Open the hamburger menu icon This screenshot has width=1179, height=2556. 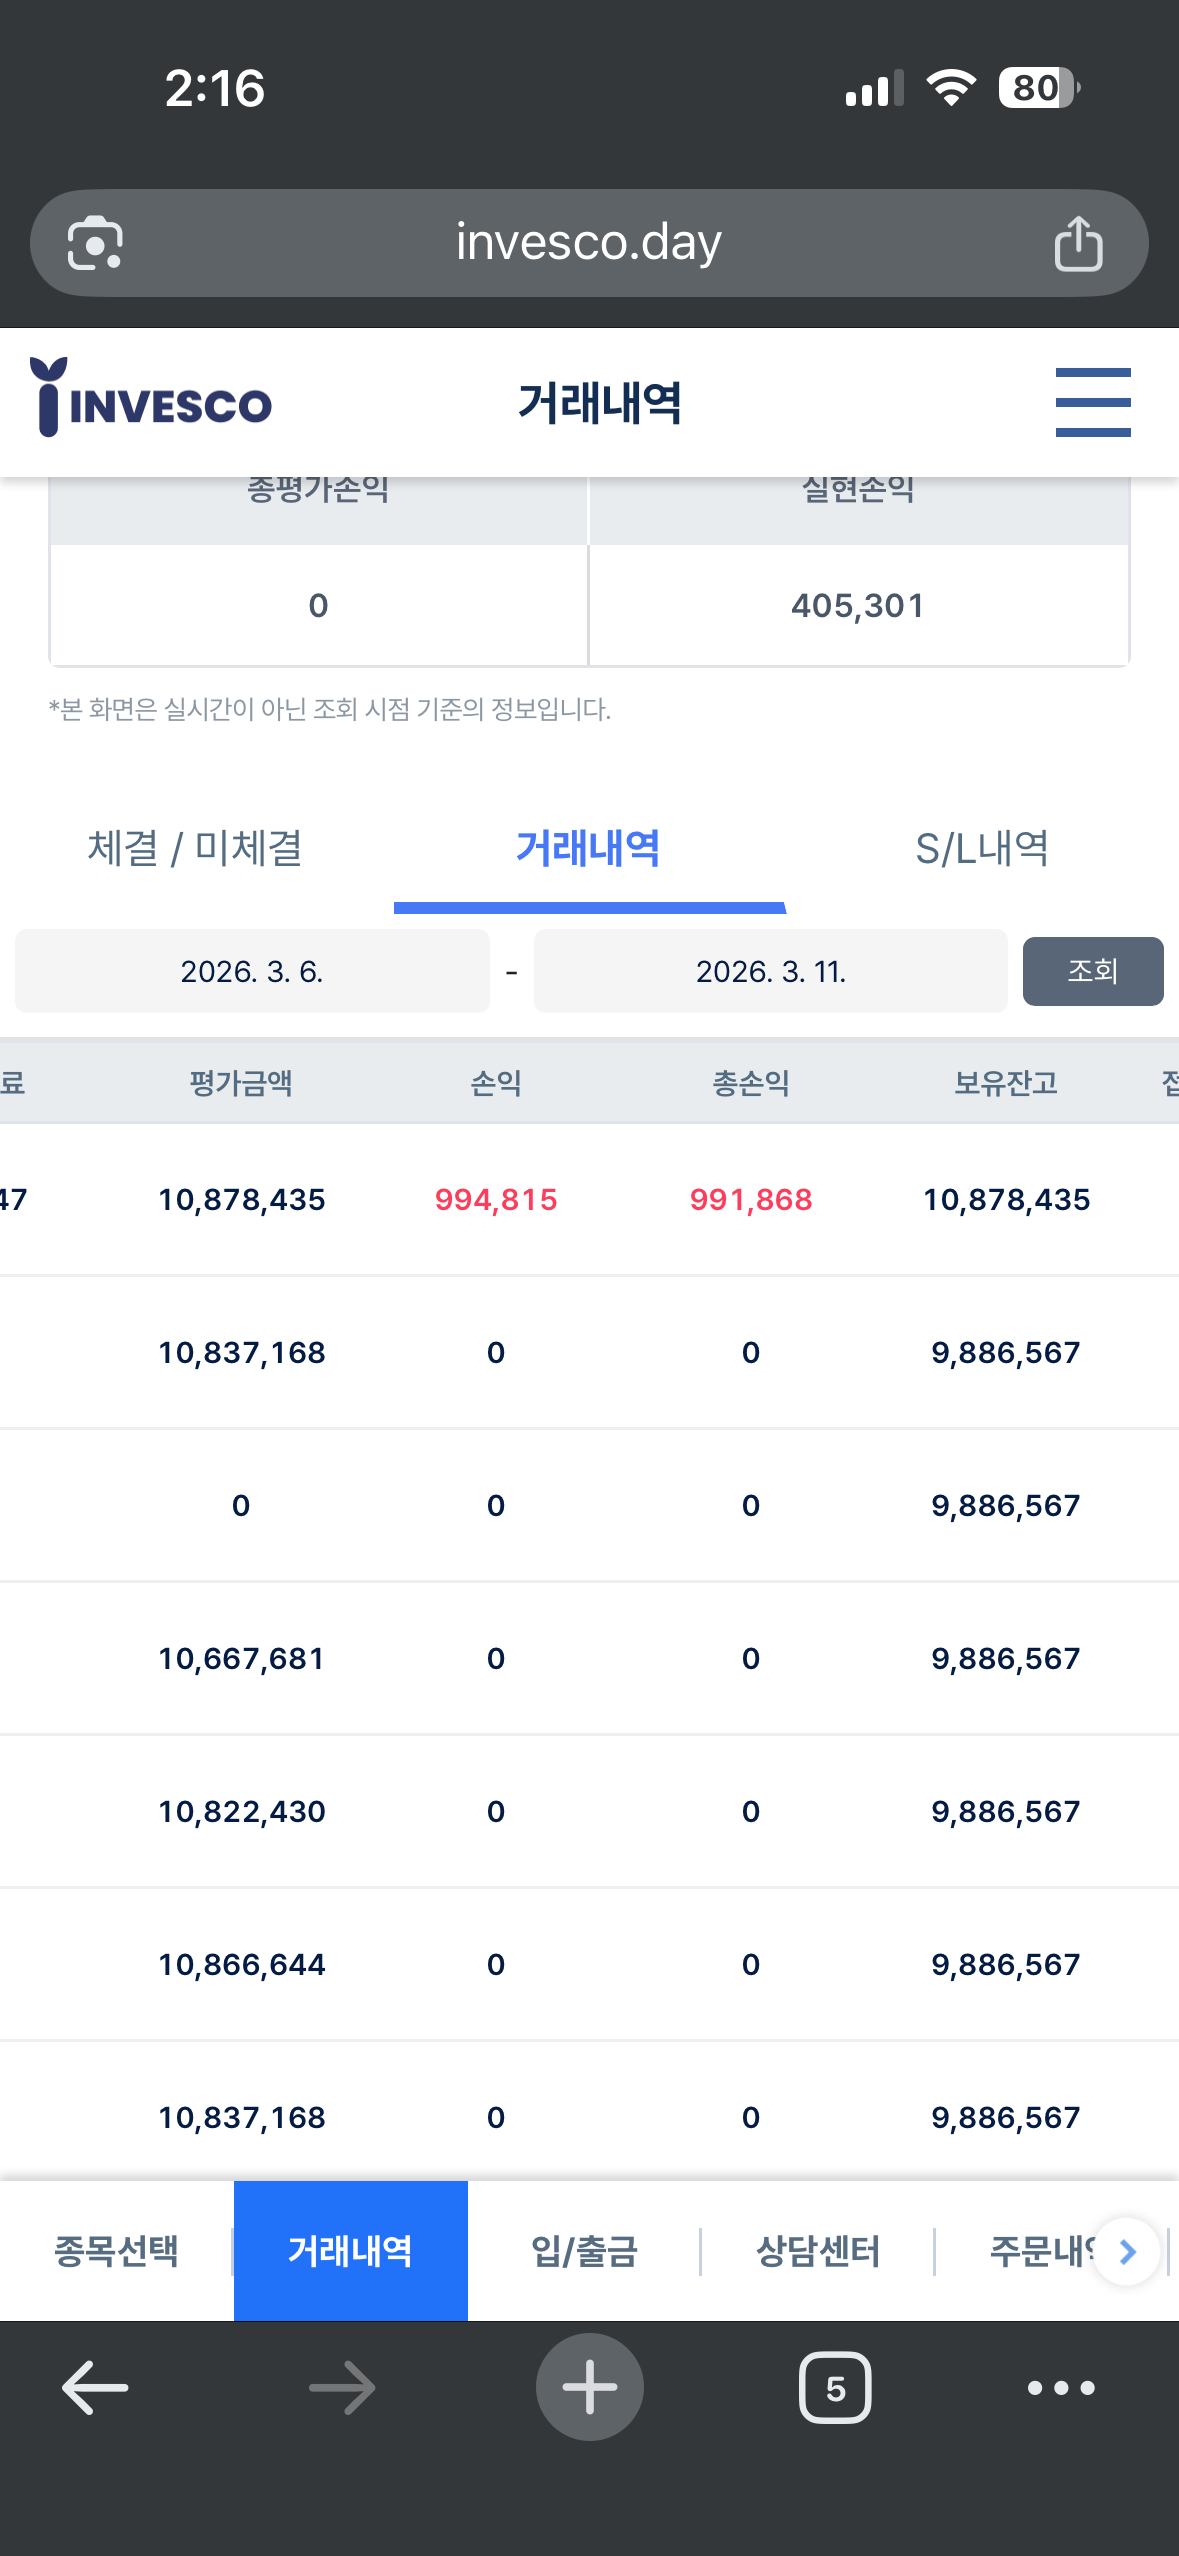(1093, 402)
